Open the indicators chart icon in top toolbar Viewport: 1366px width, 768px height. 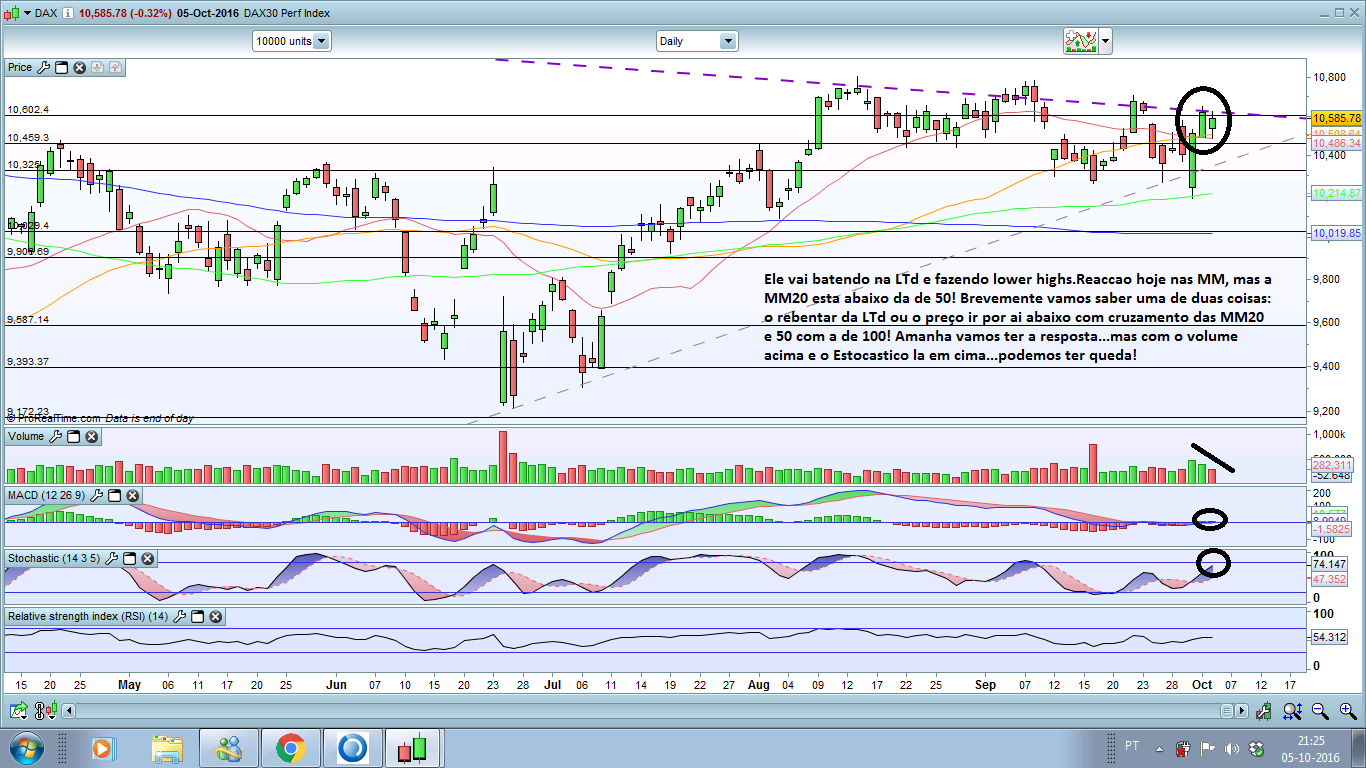(x=1080, y=41)
